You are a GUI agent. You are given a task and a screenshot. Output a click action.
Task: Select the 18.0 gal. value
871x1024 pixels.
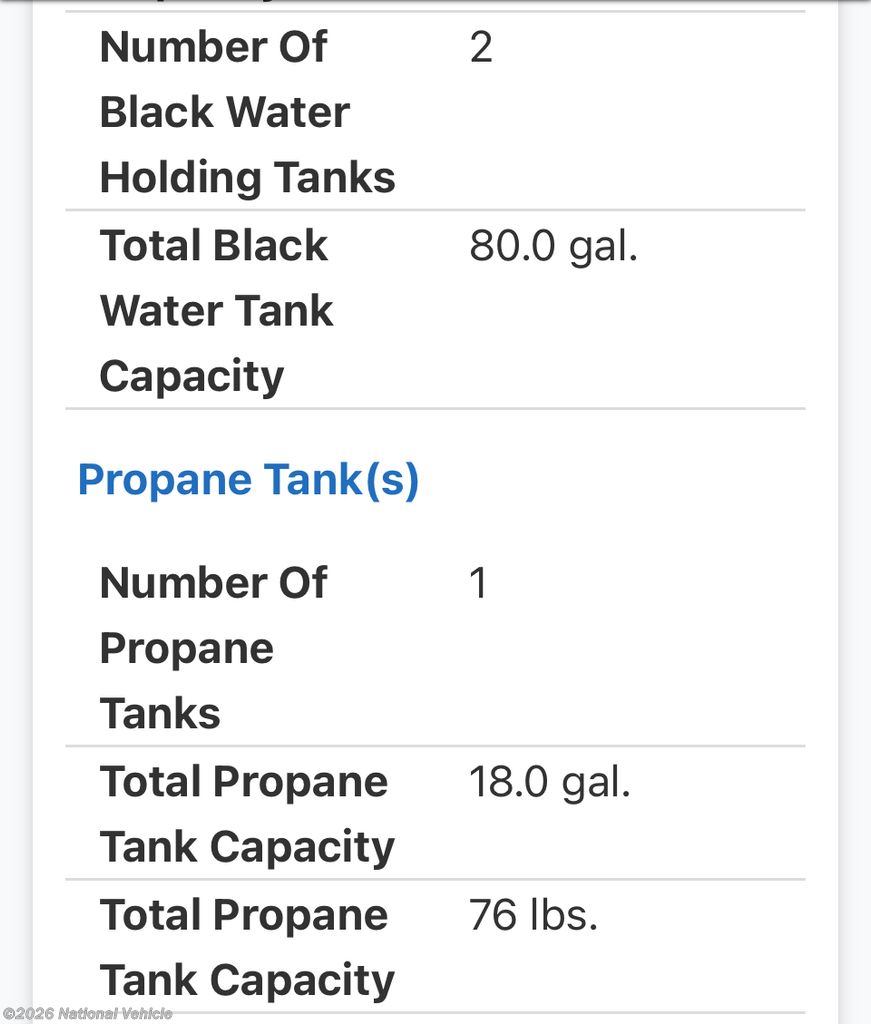point(550,783)
